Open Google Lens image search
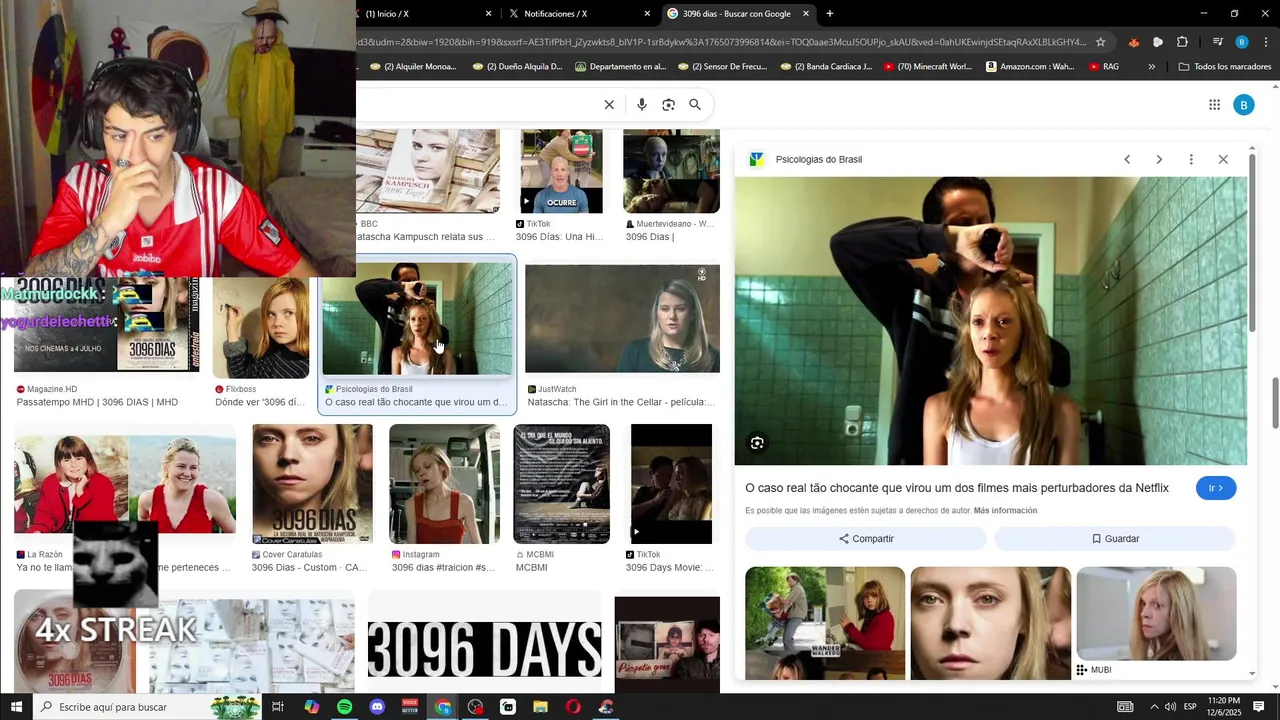The height and width of the screenshot is (720, 1280). coord(669,105)
